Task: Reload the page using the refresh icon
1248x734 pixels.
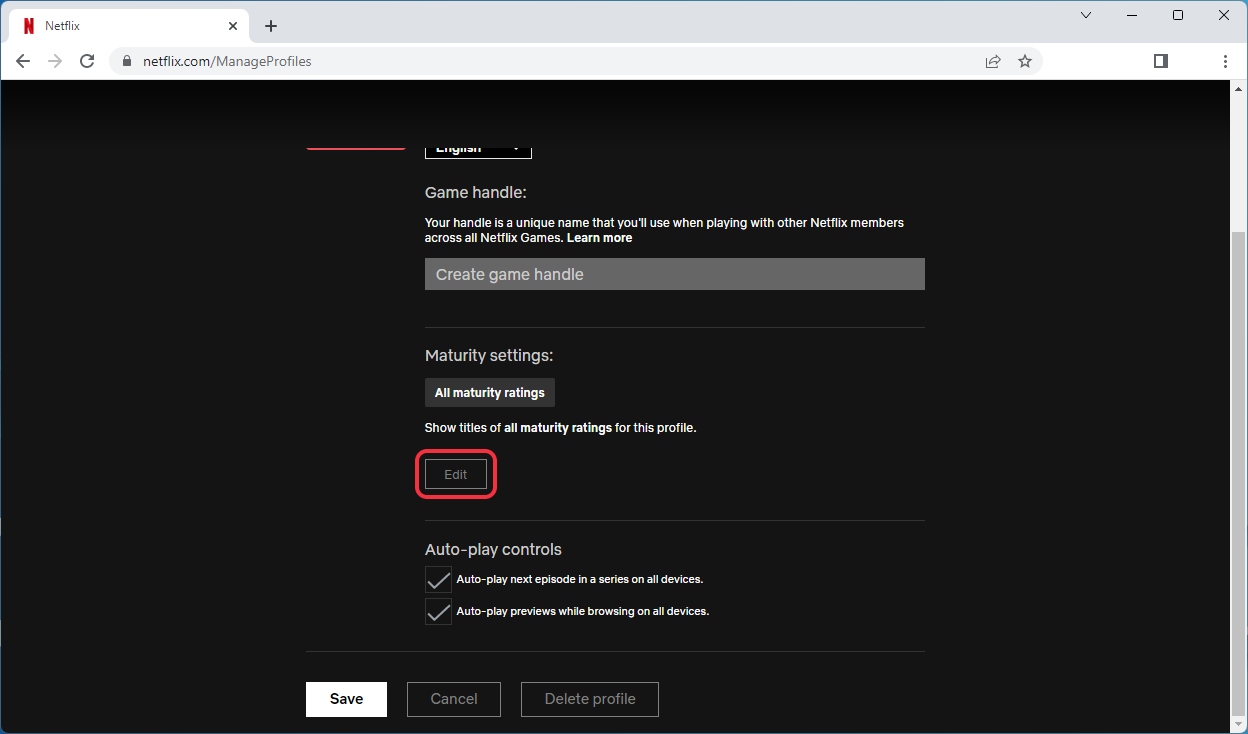Action: point(87,61)
